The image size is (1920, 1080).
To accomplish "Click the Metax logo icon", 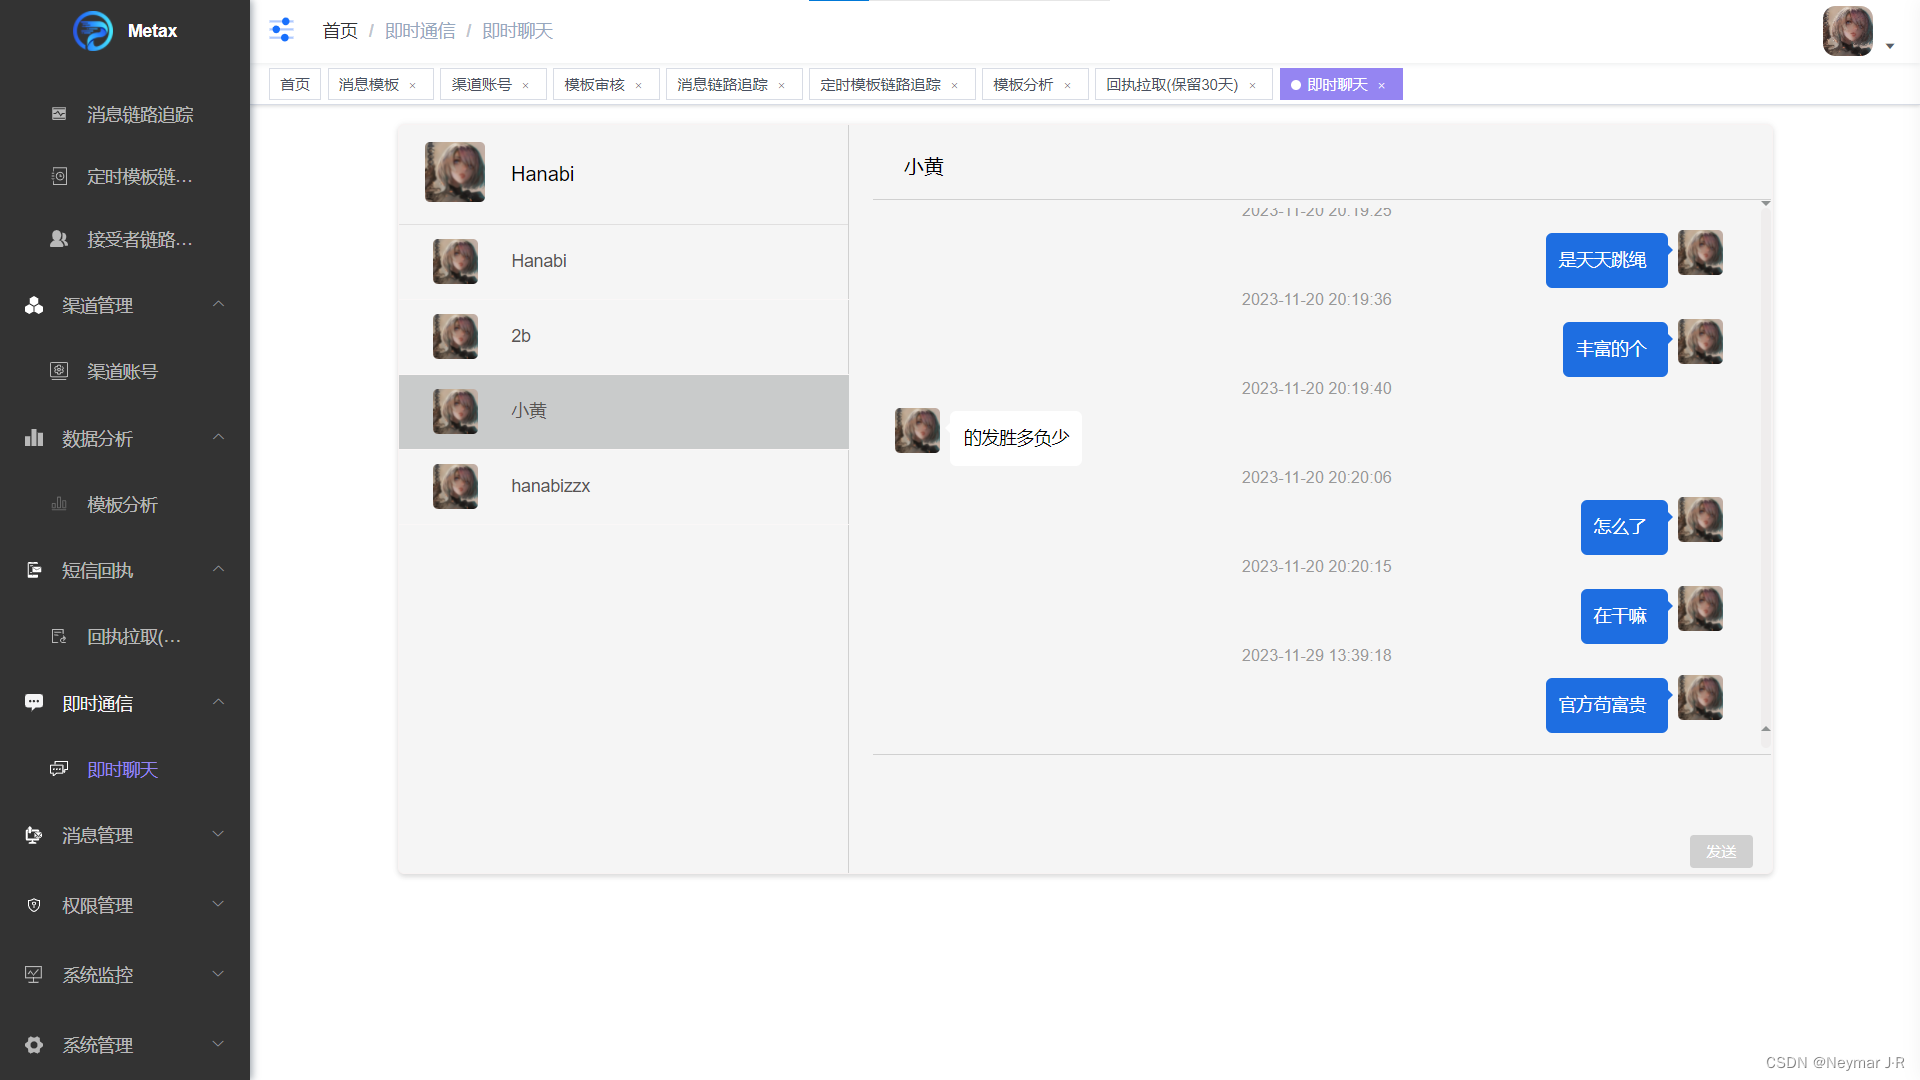I will click(93, 31).
